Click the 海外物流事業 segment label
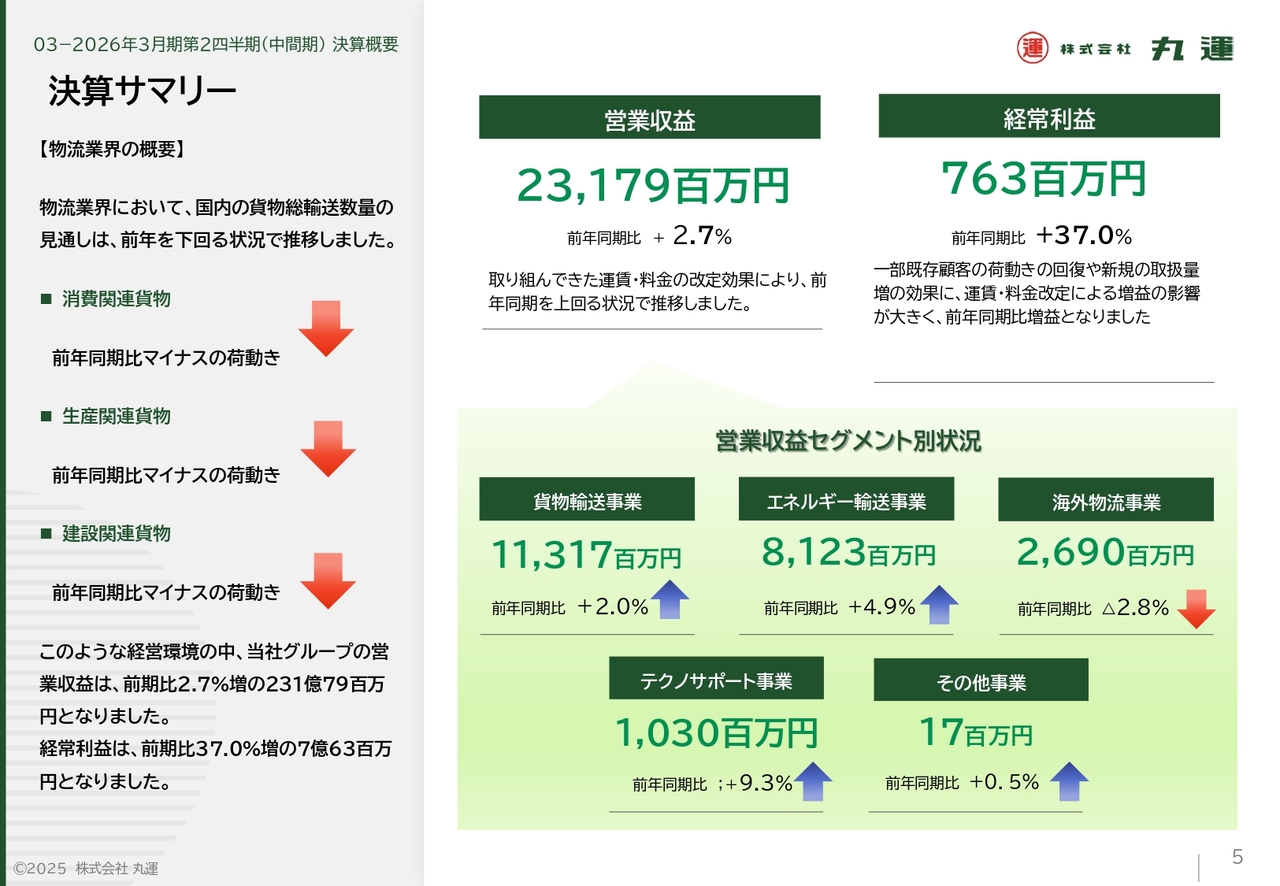 tap(1105, 500)
